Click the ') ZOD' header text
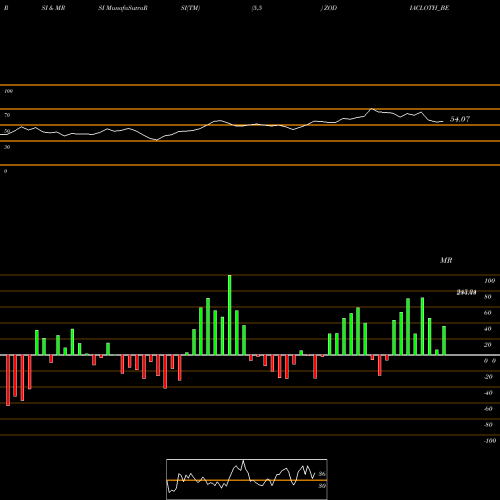Viewport: 500px width, 500px height. 329,8
